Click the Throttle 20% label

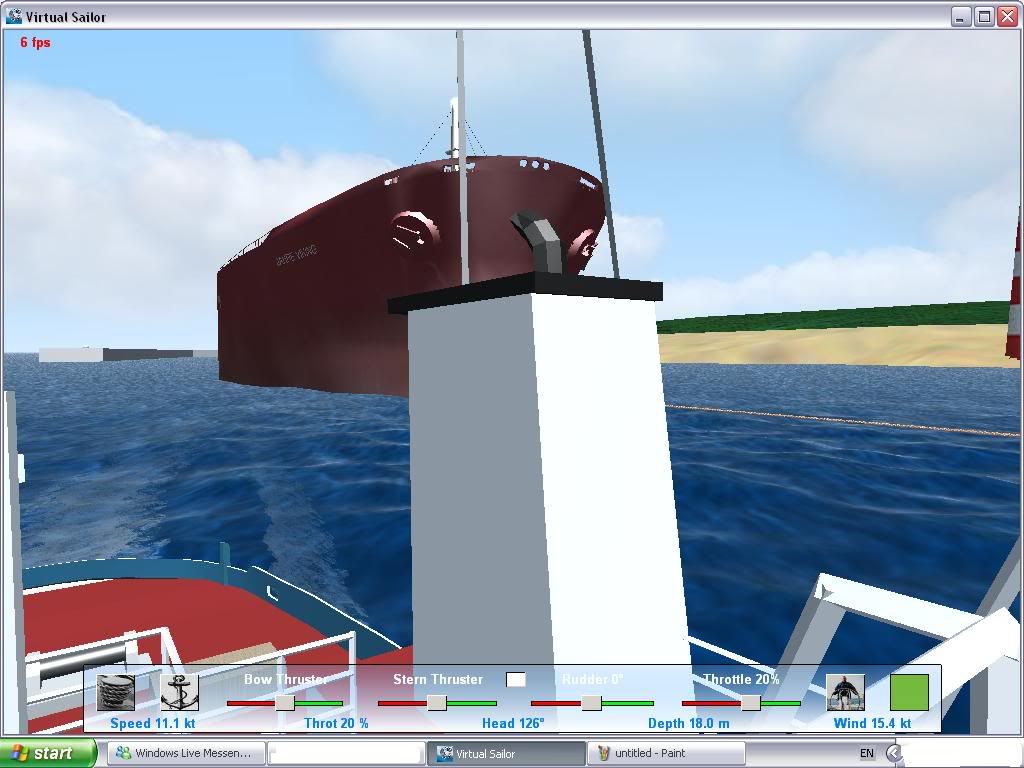[x=741, y=679]
